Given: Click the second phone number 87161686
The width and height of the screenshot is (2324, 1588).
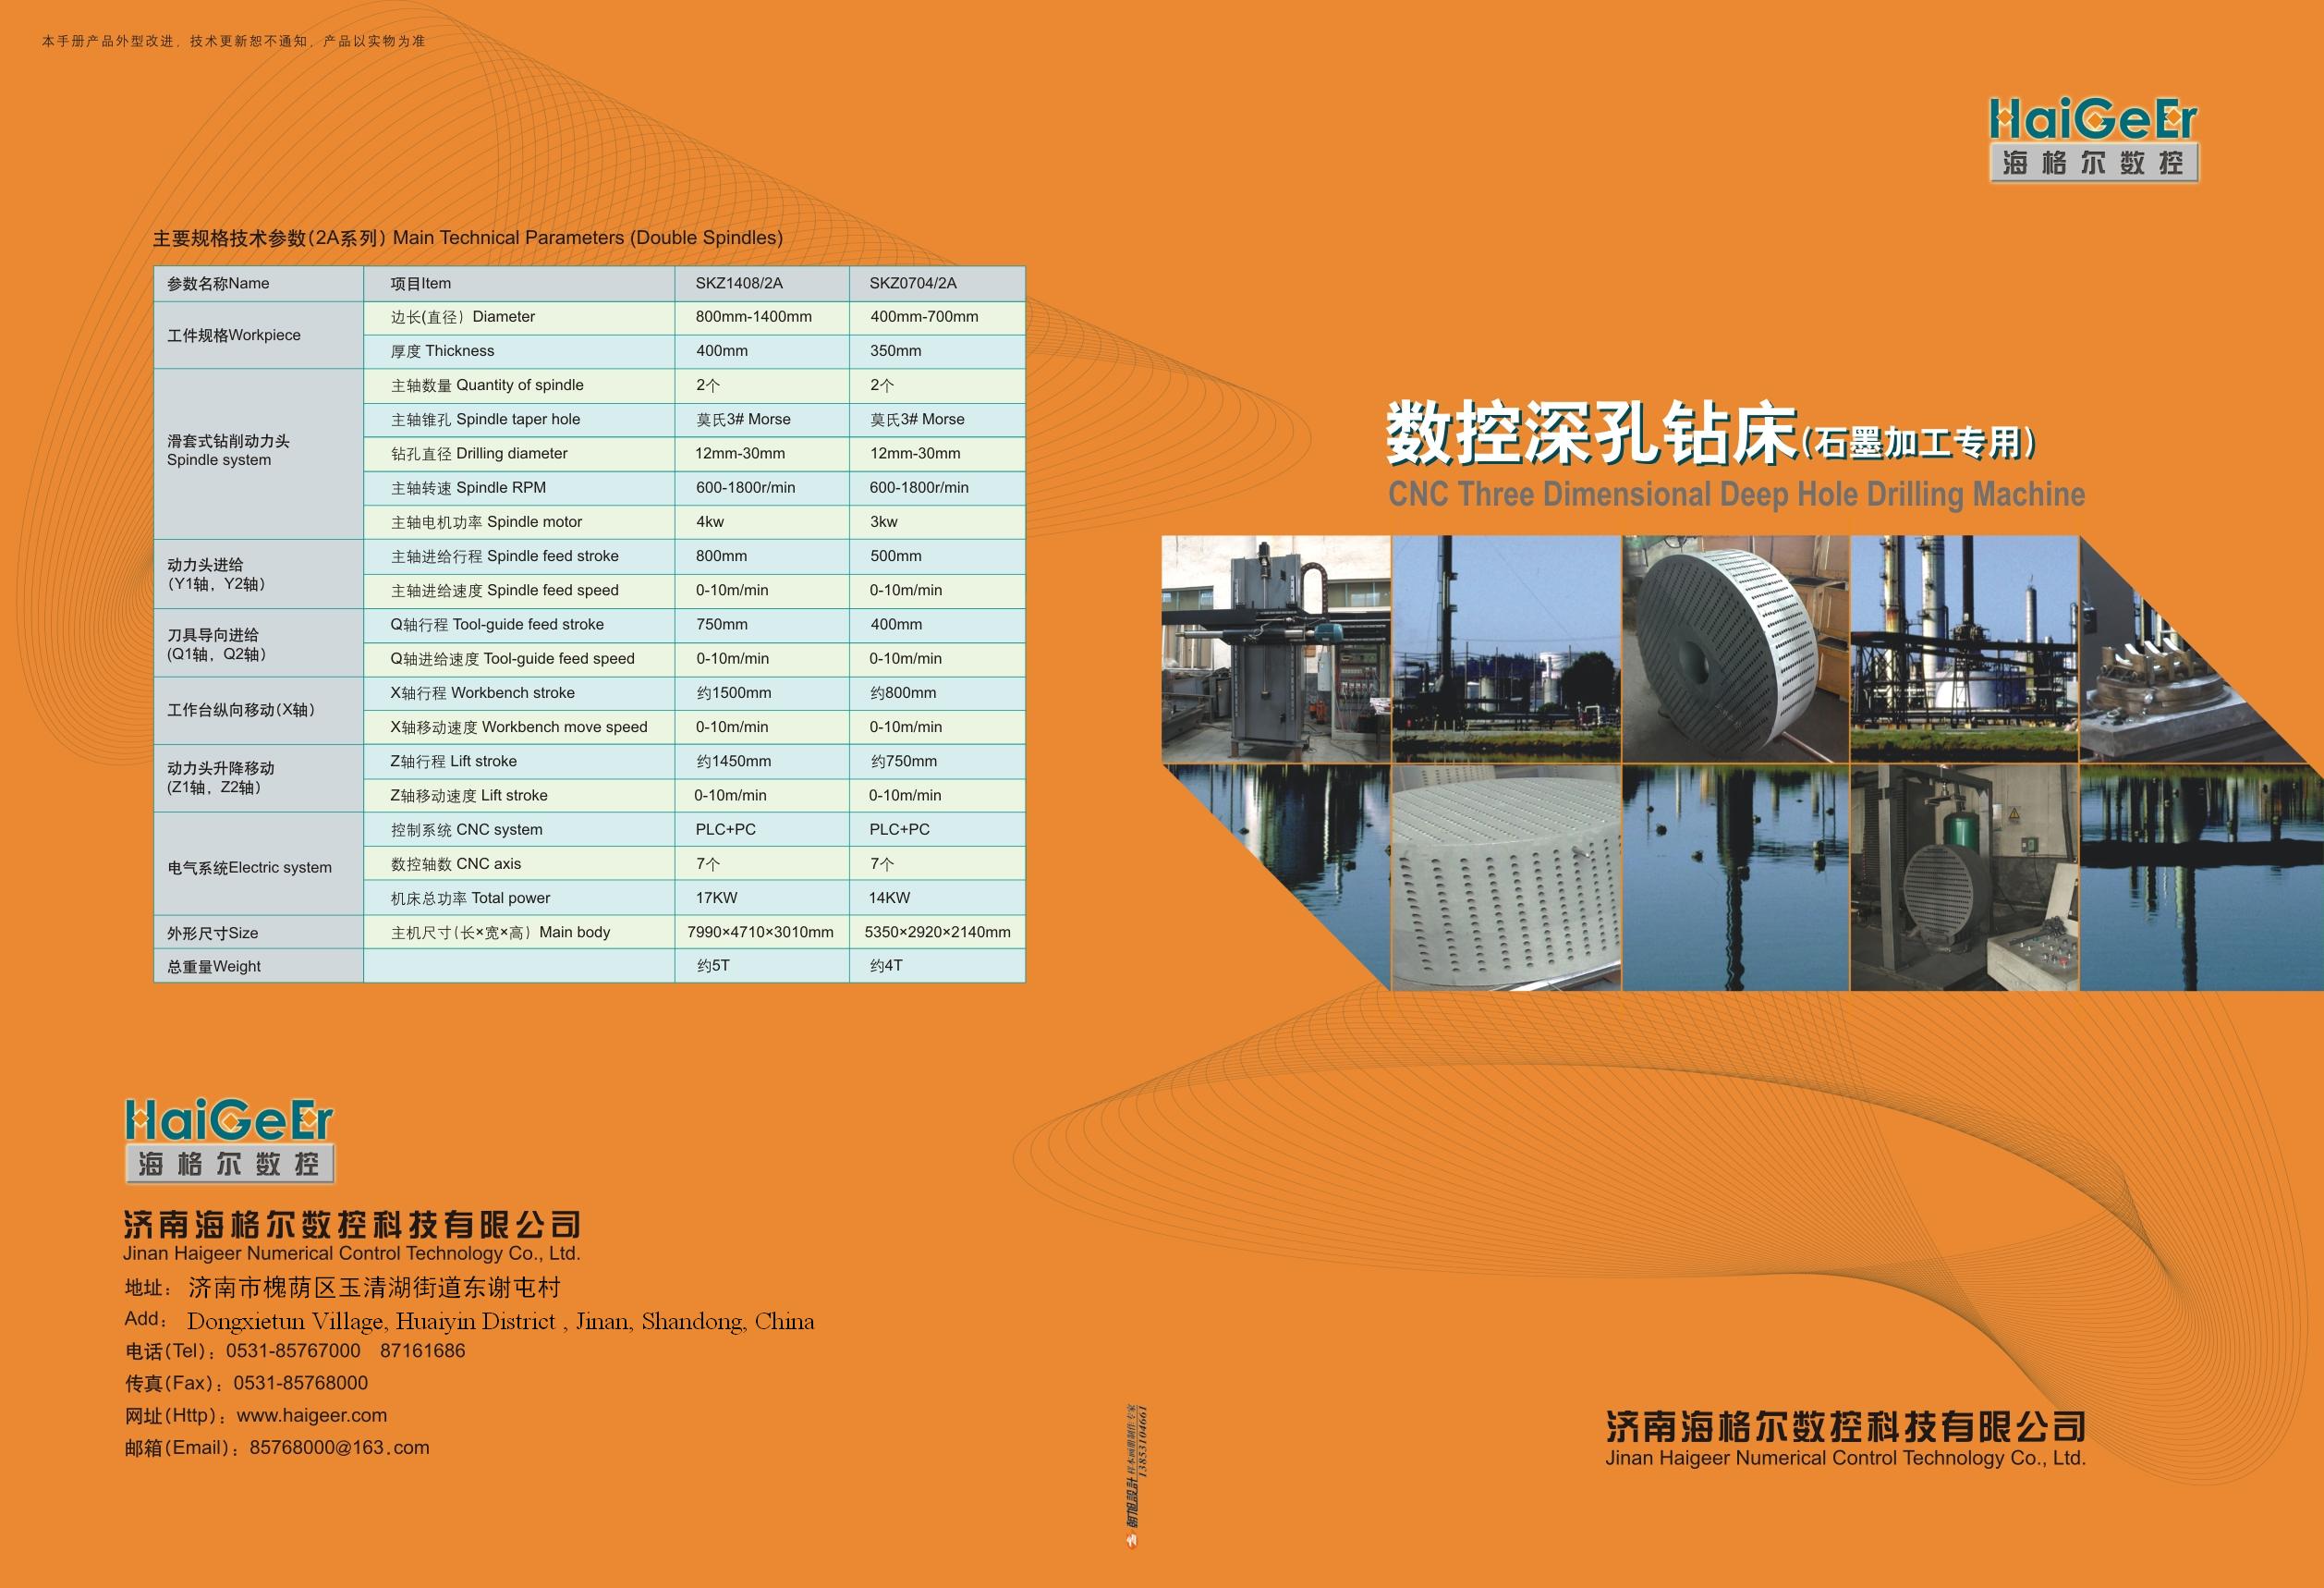Looking at the screenshot, I should [x=423, y=1350].
